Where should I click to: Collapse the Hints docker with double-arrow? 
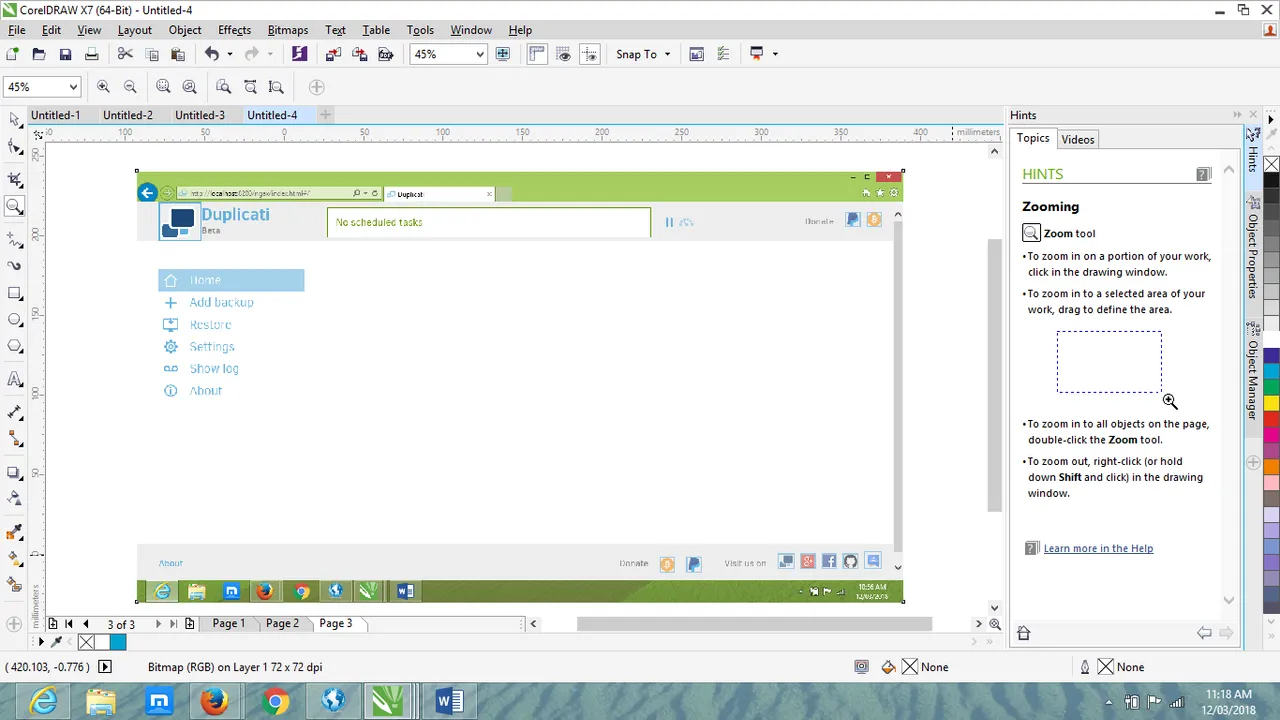pos(1237,115)
